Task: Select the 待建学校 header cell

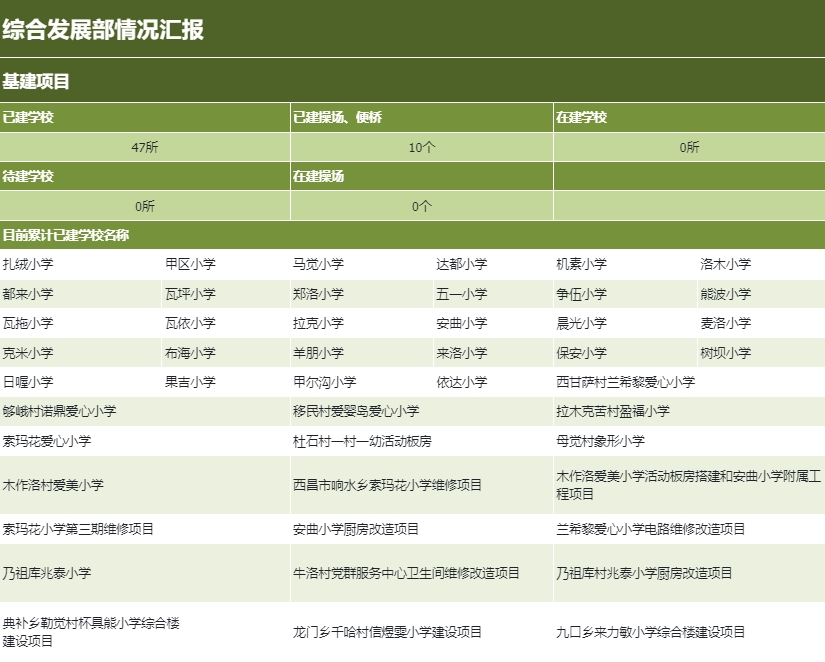Action: pos(145,176)
